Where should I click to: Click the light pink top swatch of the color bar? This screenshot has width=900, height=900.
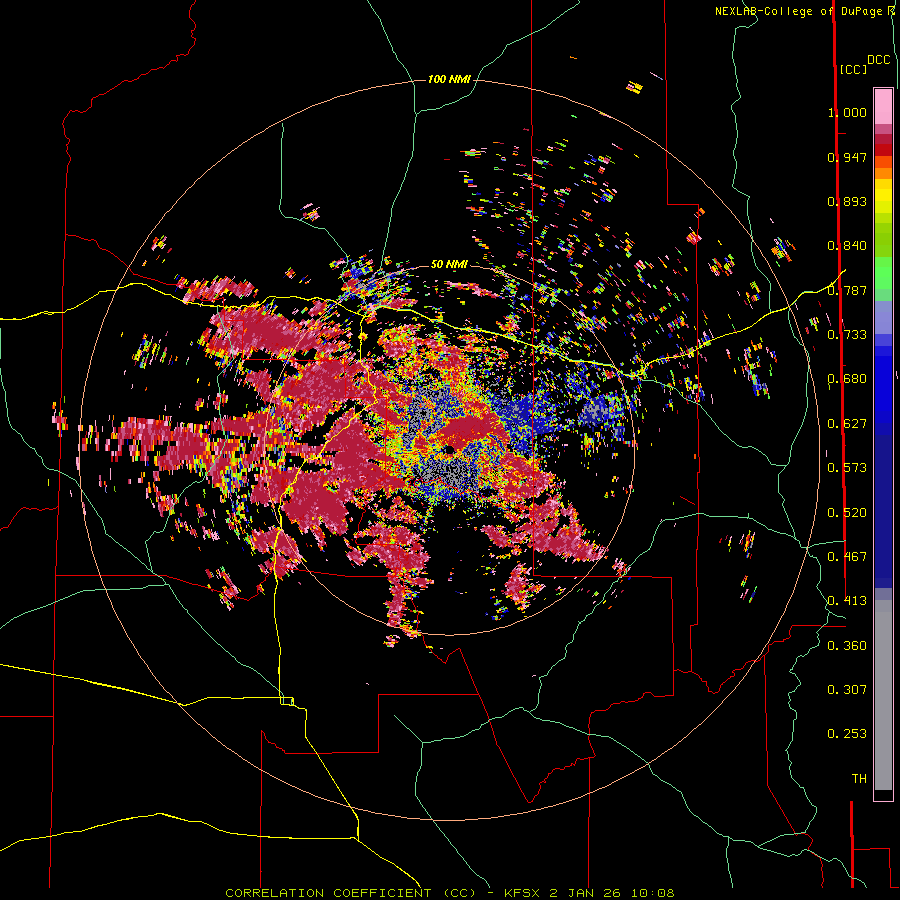[x=883, y=106]
